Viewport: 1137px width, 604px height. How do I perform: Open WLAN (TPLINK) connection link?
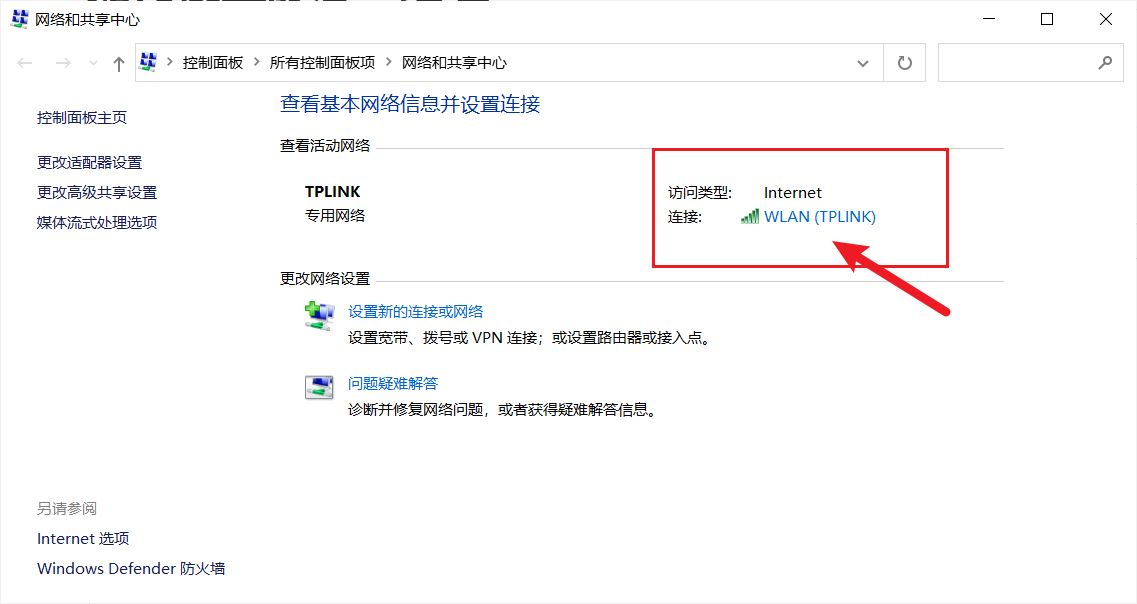(820, 217)
